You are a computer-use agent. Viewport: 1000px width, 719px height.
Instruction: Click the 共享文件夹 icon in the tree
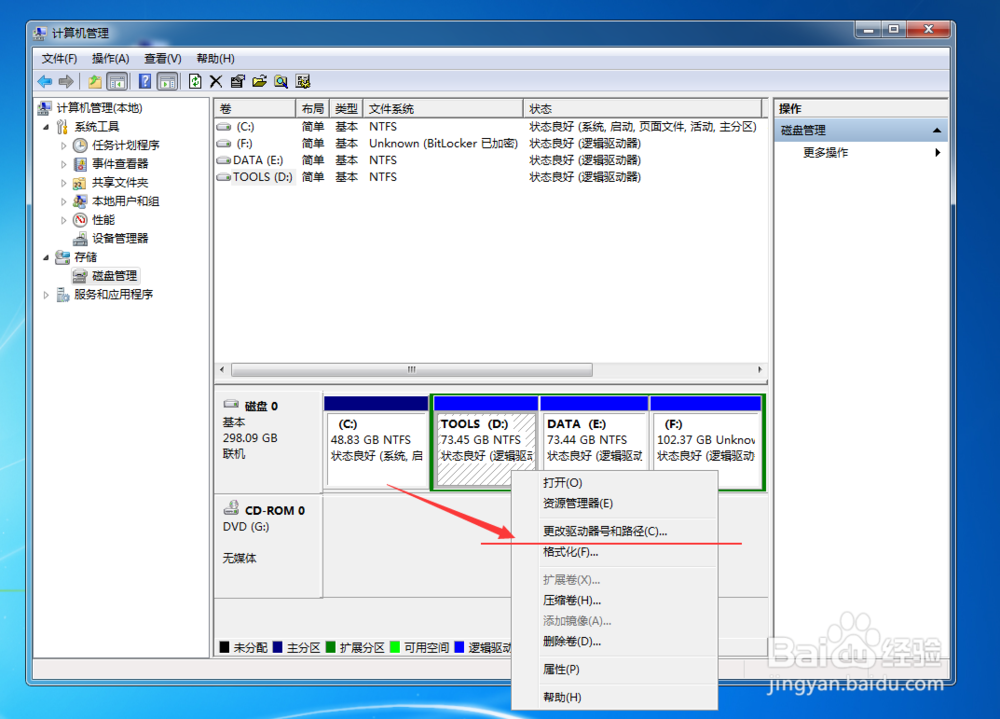[80, 183]
